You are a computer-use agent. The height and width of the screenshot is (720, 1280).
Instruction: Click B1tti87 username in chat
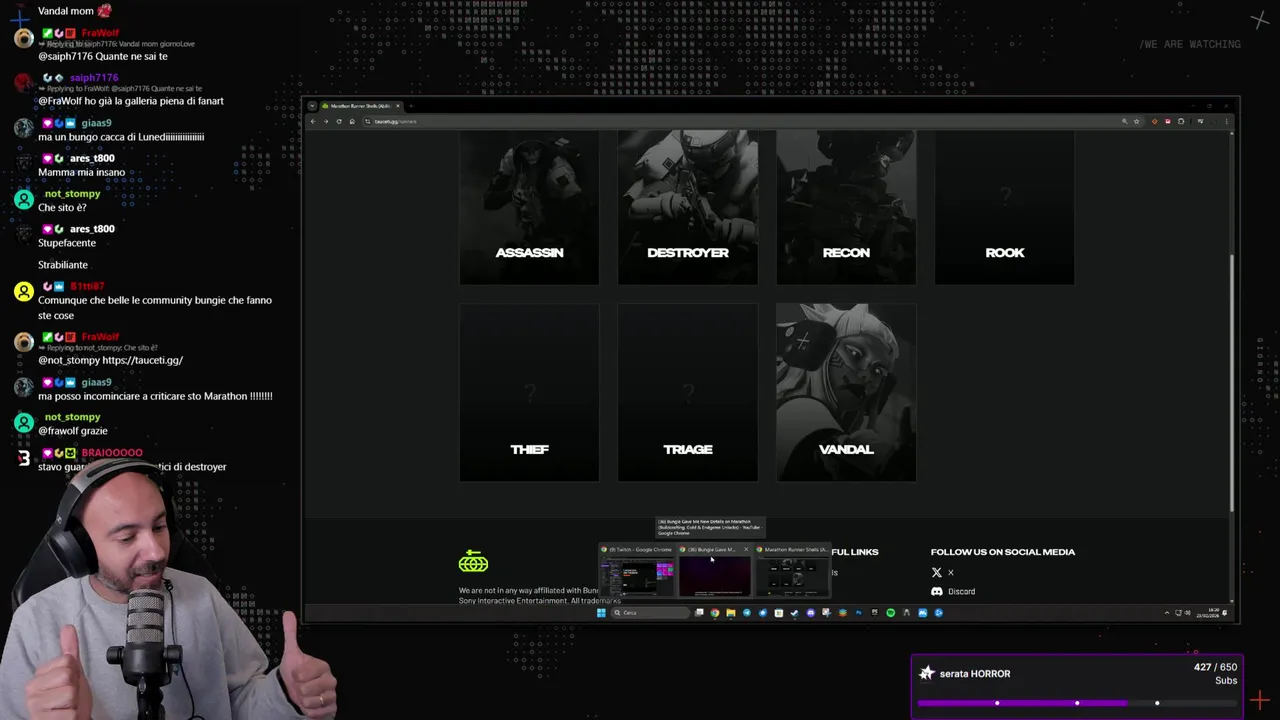87,286
